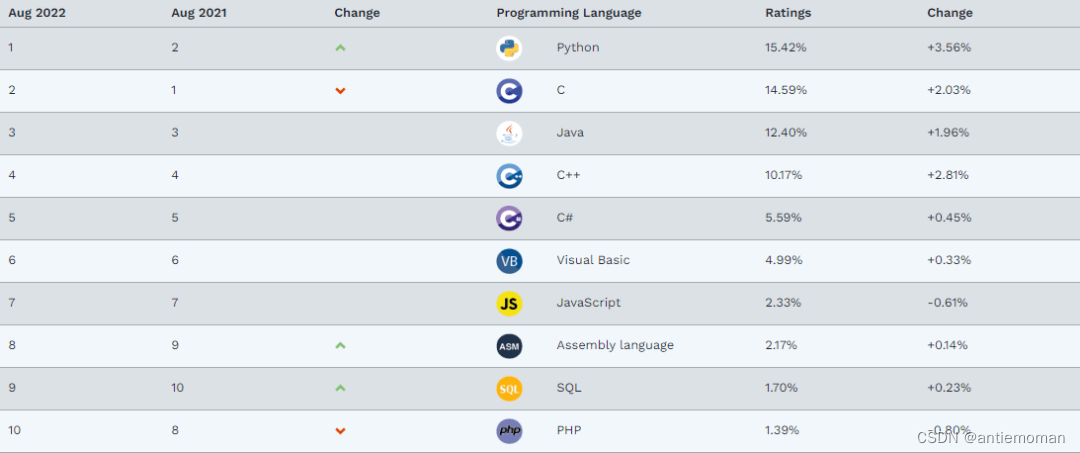Click the Python logo icon
The height and width of the screenshot is (453, 1080).
tap(509, 48)
